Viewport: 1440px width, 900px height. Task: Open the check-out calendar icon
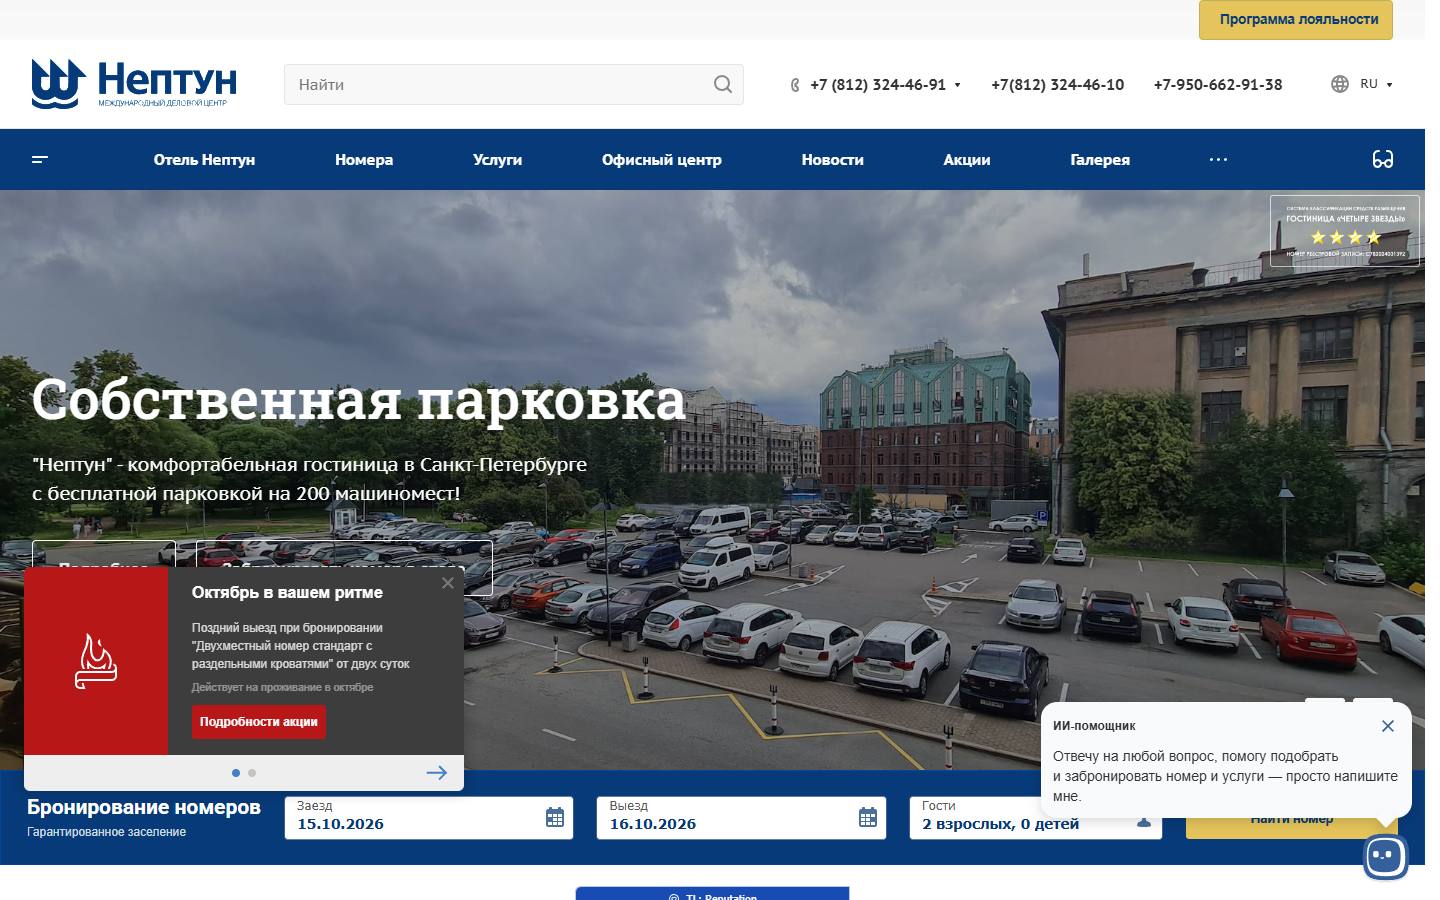(868, 817)
